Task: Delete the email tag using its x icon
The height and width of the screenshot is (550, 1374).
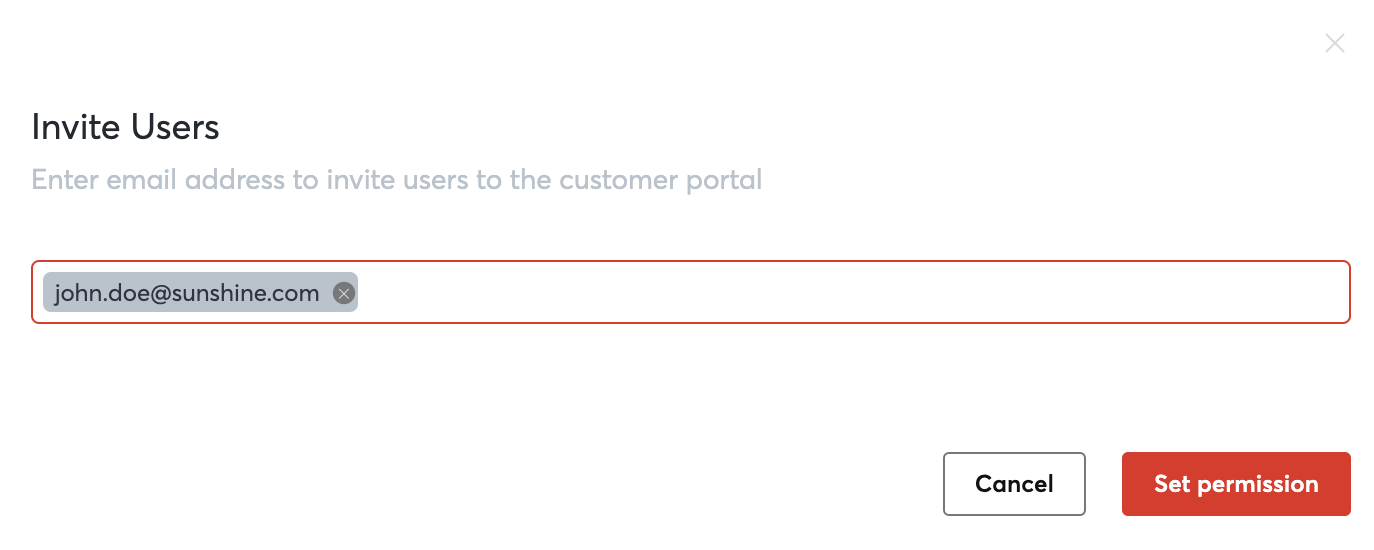Action: point(344,293)
